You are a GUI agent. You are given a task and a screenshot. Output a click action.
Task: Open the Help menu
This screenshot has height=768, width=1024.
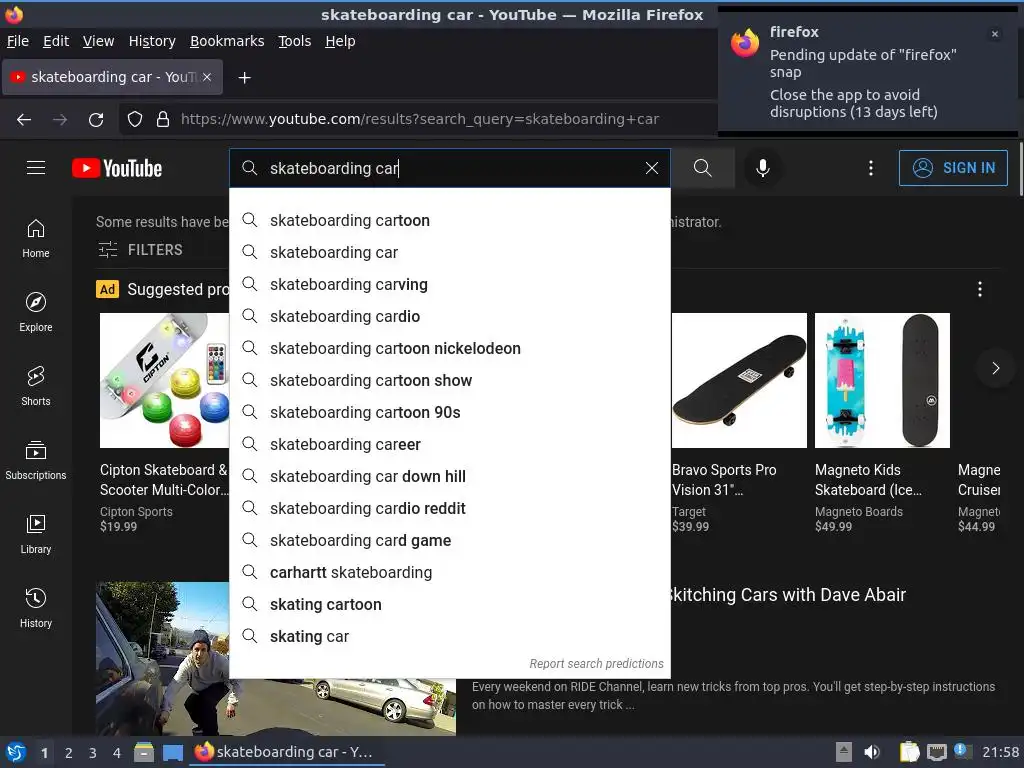(340, 41)
